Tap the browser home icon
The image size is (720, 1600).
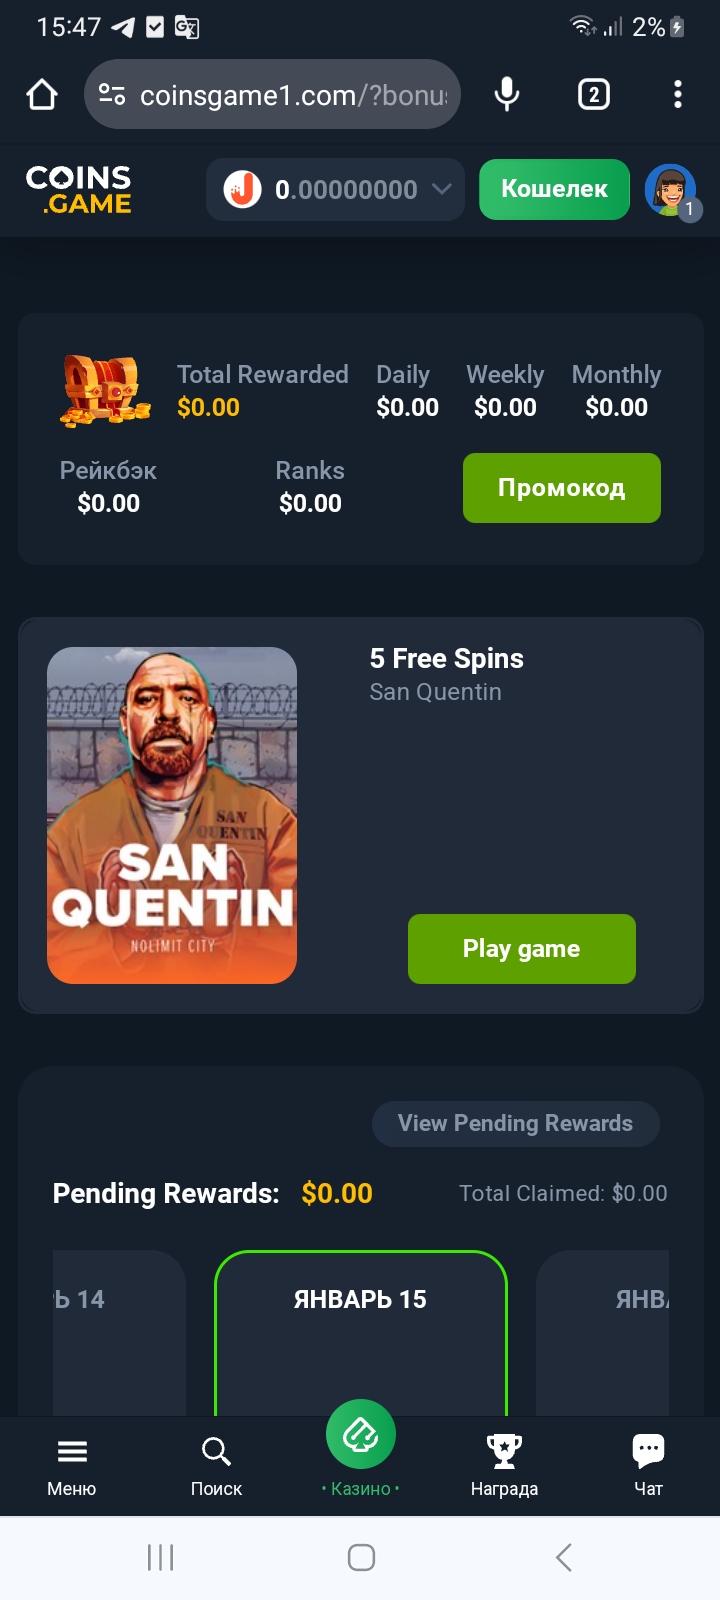(x=42, y=95)
